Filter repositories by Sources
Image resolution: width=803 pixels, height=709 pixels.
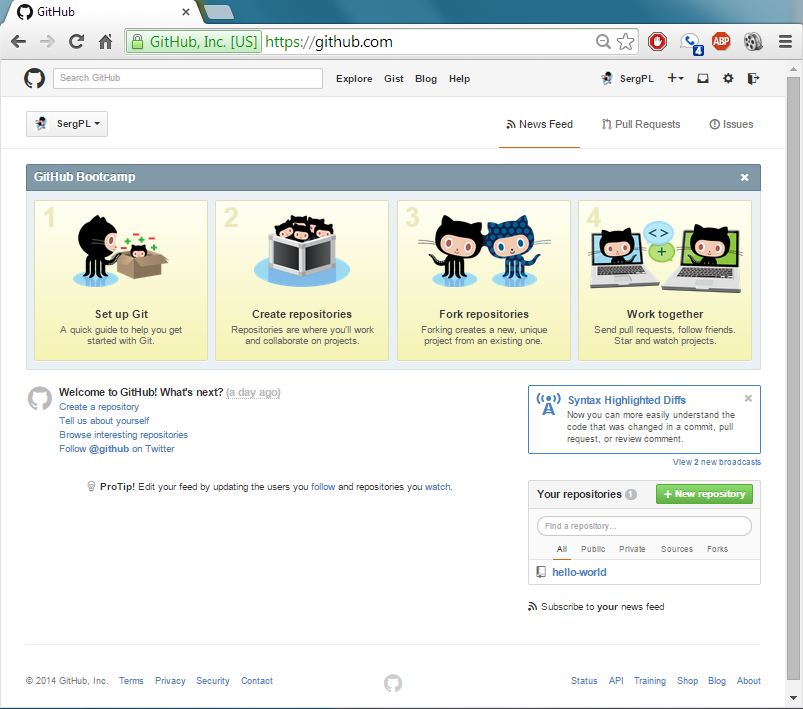point(677,549)
